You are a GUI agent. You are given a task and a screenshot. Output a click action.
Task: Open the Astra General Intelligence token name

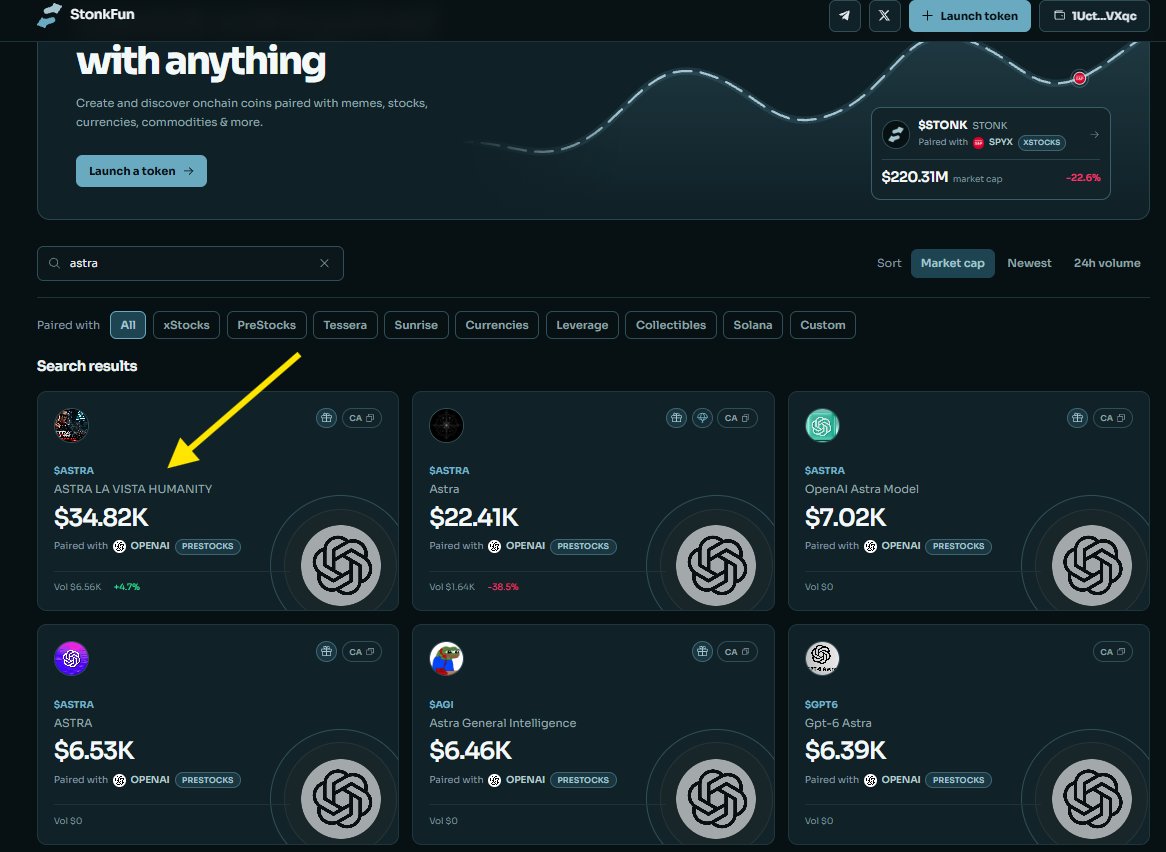tap(503, 723)
